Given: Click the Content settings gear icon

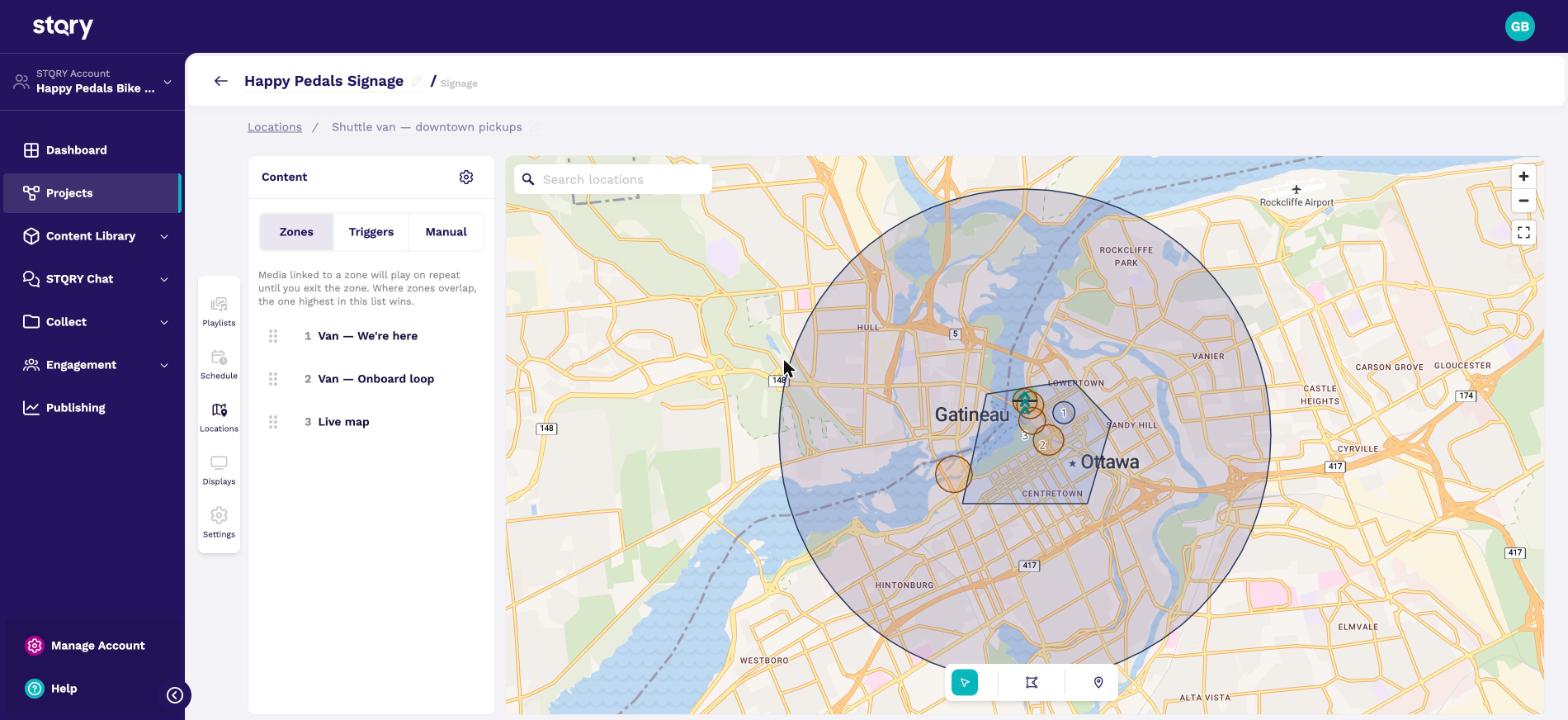Looking at the screenshot, I should 466,177.
